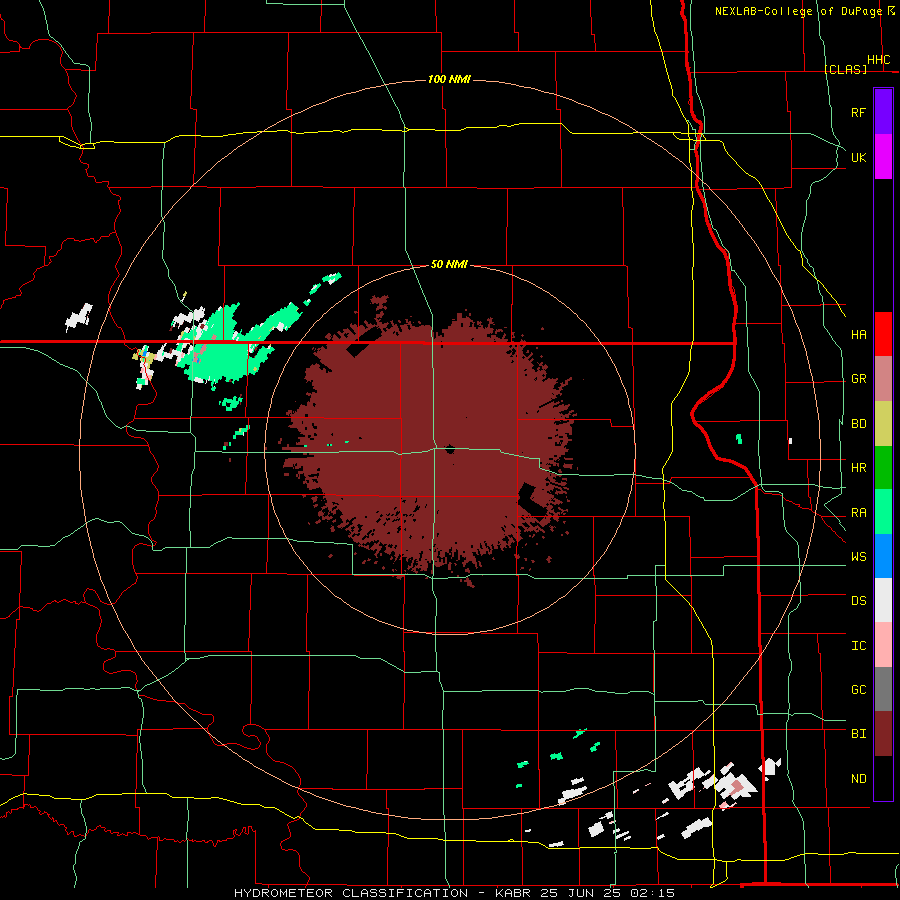Viewport: 900px width, 900px height.
Task: Click the 25 JUN 25 date stamp
Action: point(580,893)
